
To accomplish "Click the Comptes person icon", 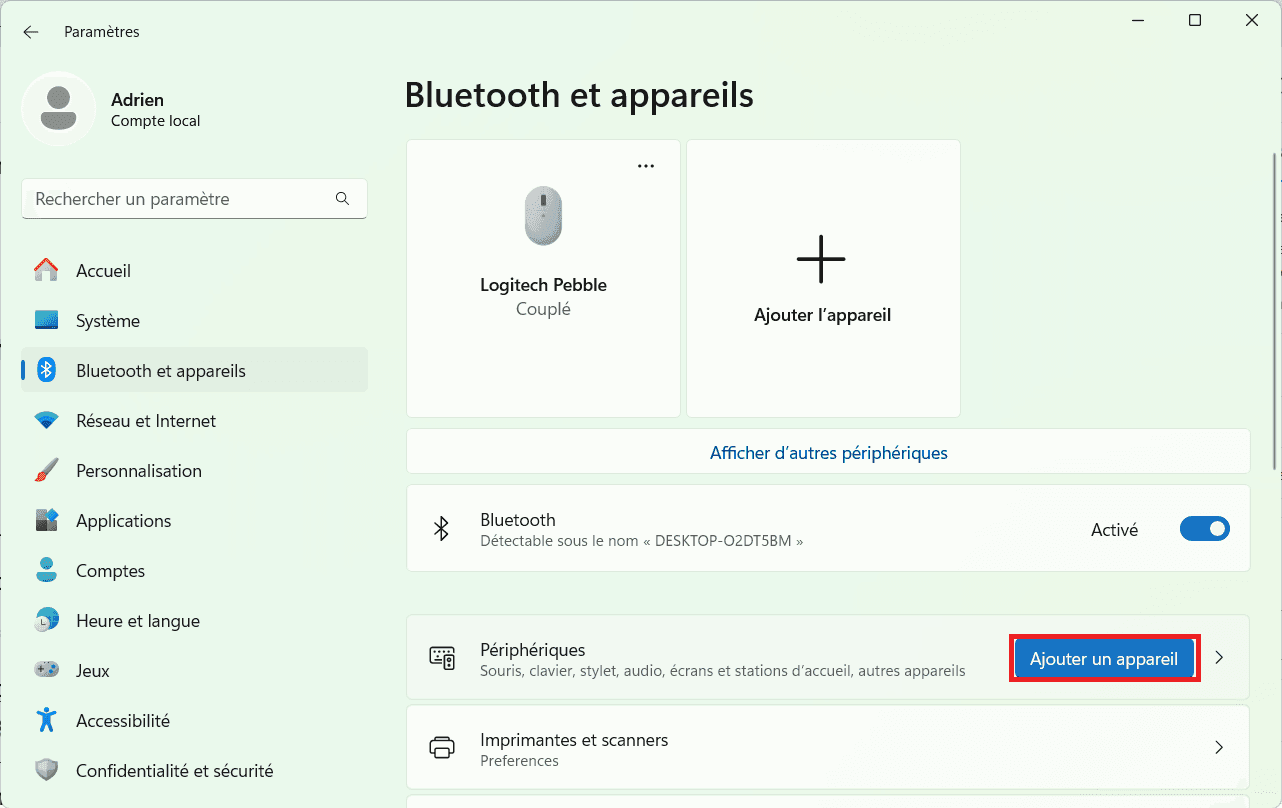I will pos(46,570).
